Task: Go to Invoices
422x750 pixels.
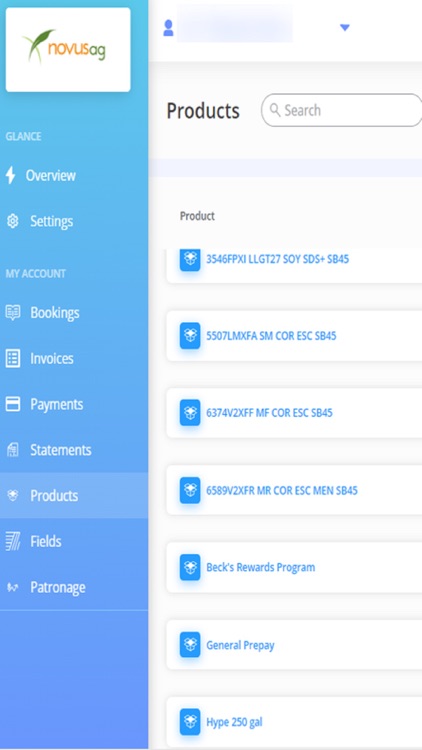Action: click(x=52, y=358)
